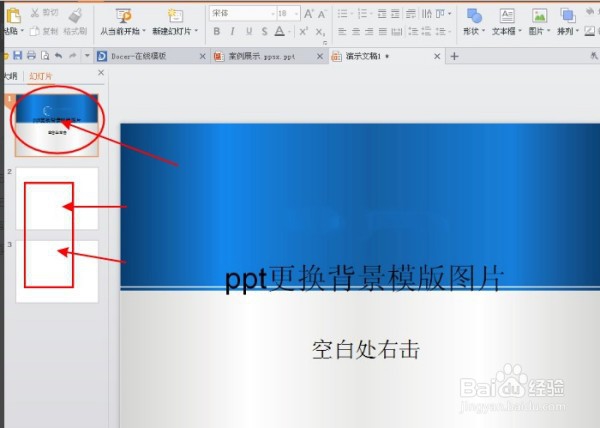600x428 pixels.
Task: Insert a Text Box (文本框) icon
Action: (x=507, y=16)
